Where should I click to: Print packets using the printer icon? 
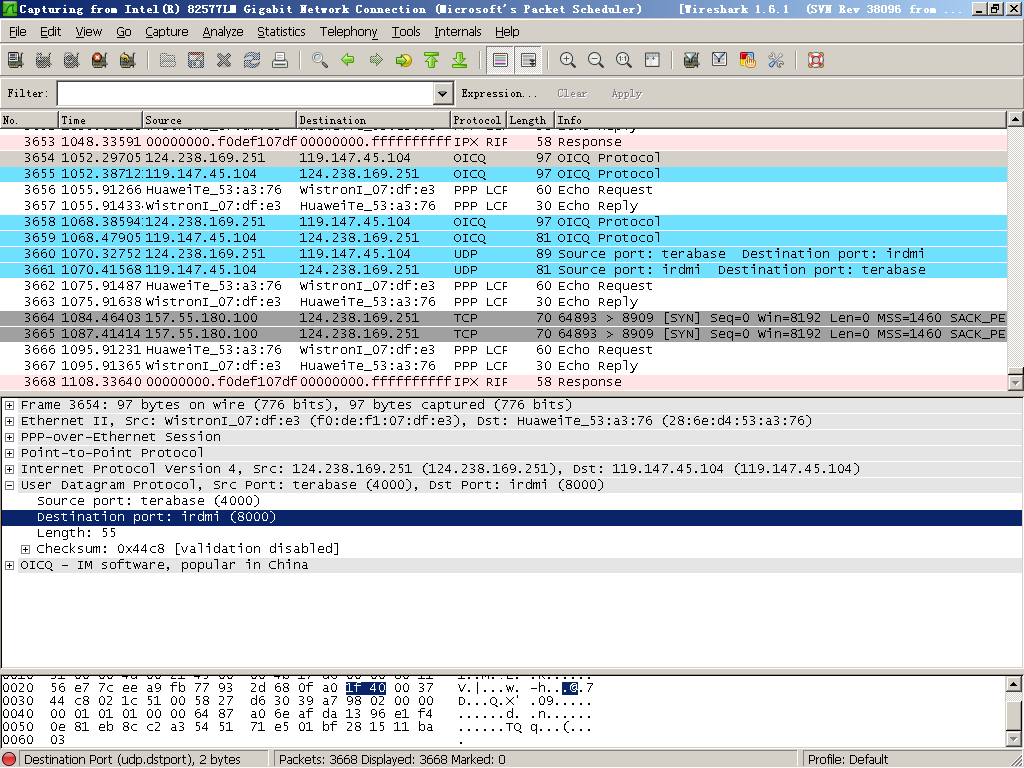tap(280, 61)
